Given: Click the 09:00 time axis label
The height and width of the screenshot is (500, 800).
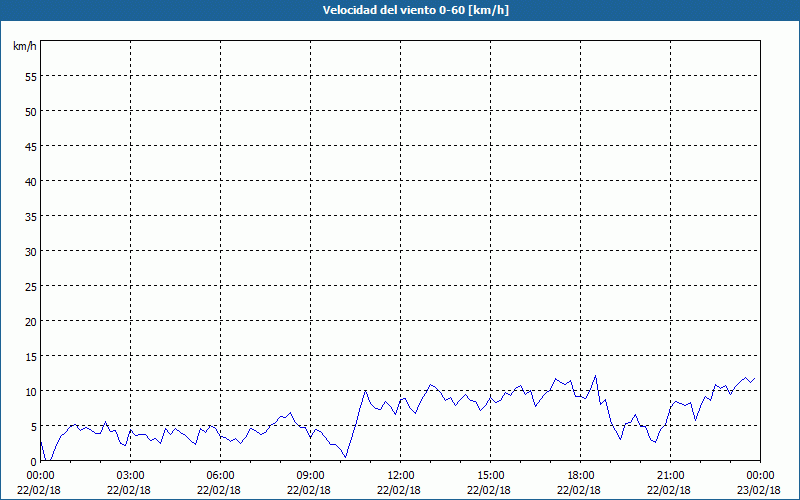Looking at the screenshot, I should 311,476.
